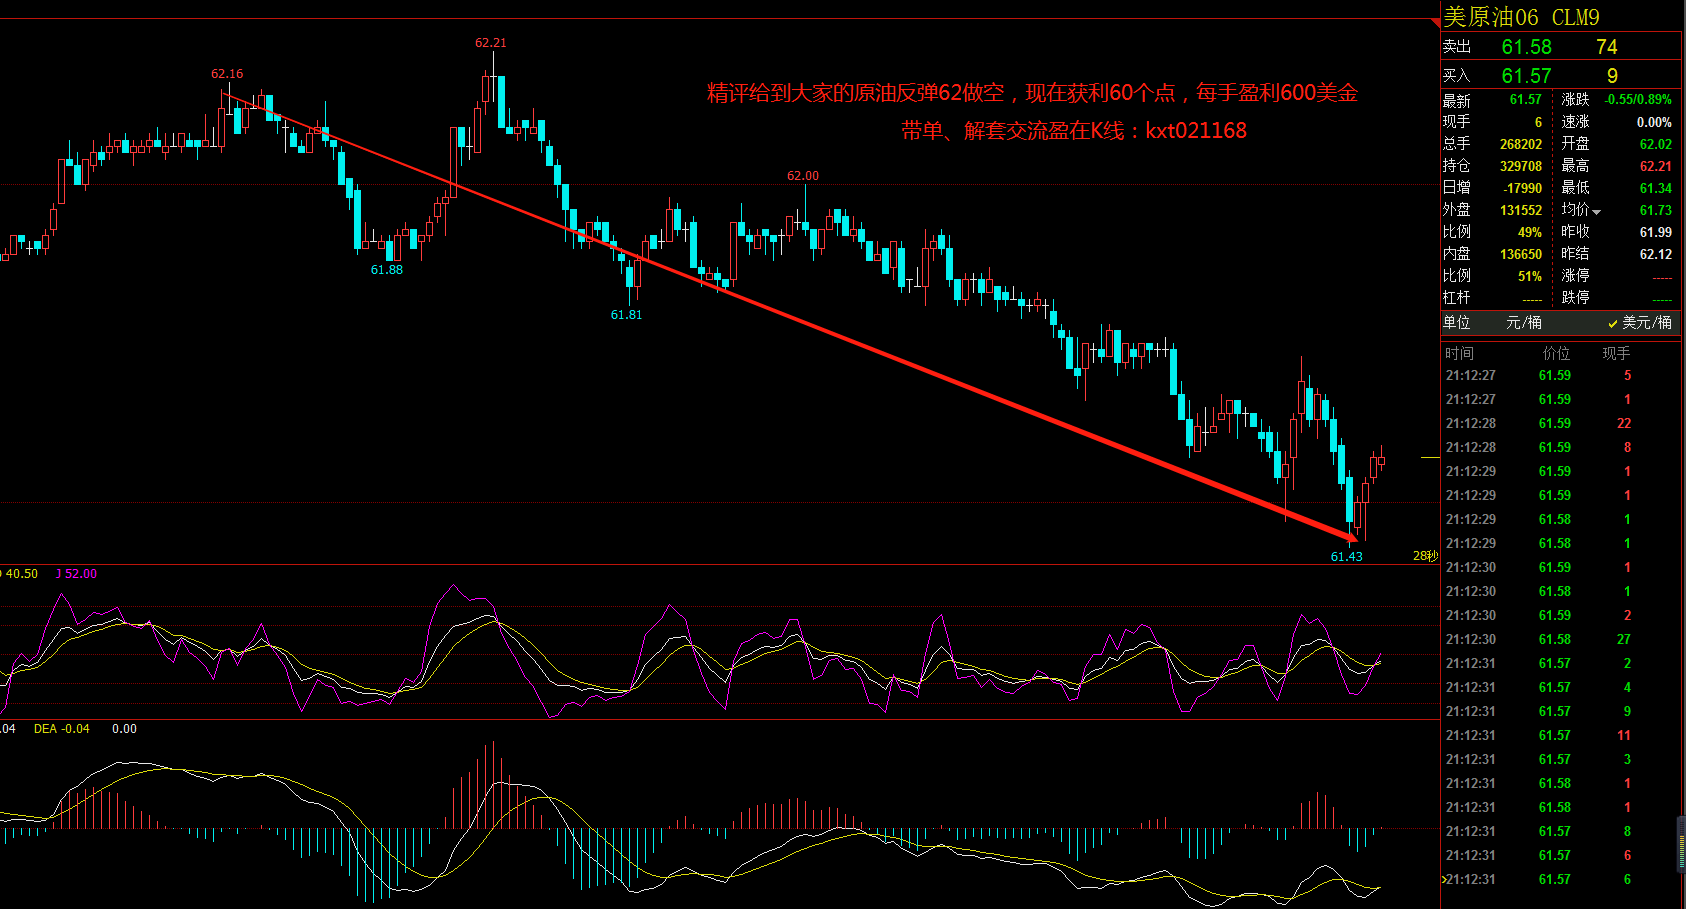Click the chart low label 61.81
Image resolution: width=1686 pixels, height=909 pixels.
click(x=627, y=315)
